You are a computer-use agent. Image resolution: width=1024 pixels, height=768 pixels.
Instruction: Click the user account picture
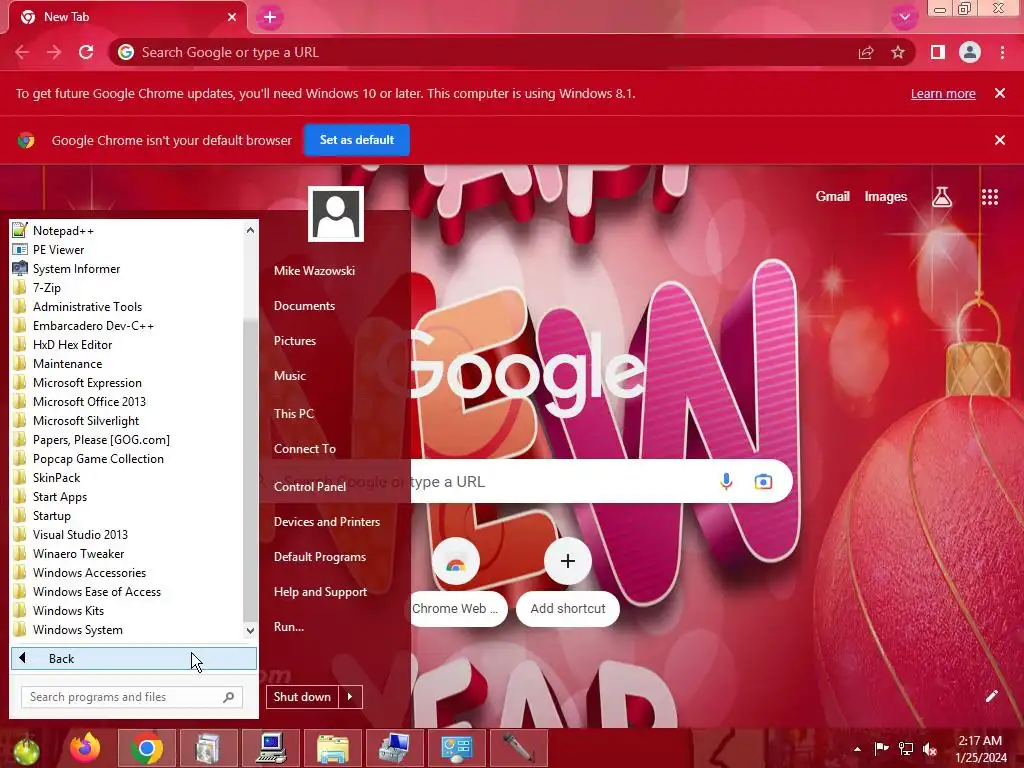tap(336, 214)
